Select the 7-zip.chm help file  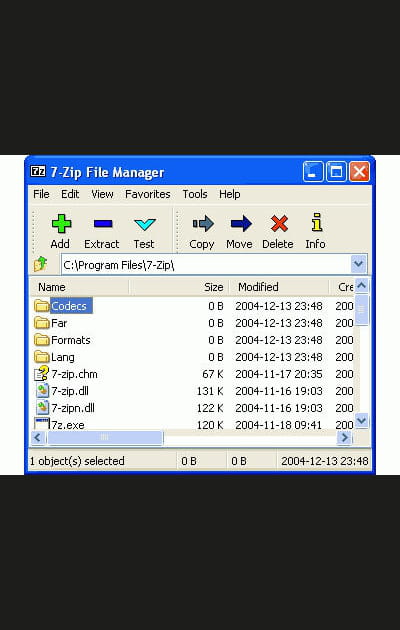66,374
